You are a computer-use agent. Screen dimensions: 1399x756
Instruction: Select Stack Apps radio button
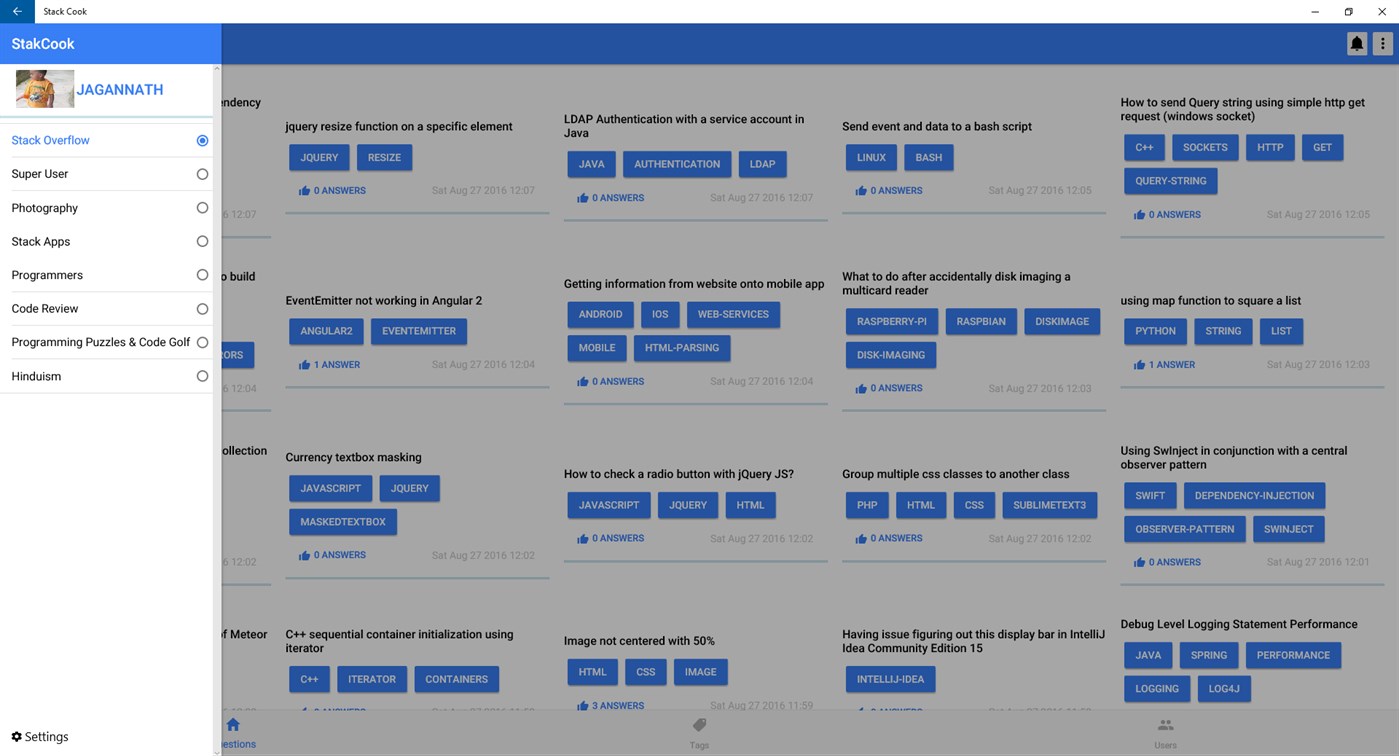(202, 241)
